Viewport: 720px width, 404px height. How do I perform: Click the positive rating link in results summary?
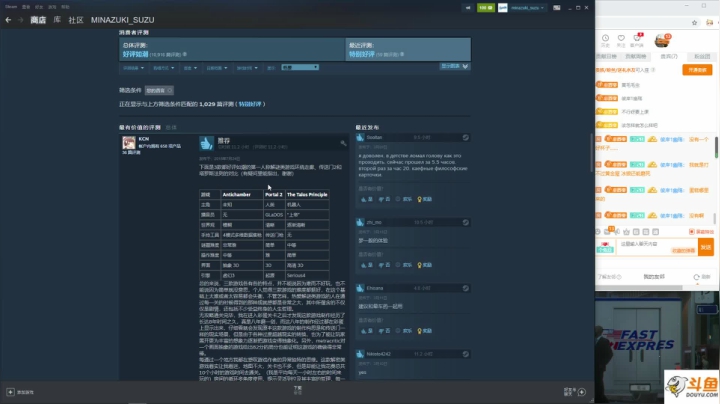pos(250,104)
